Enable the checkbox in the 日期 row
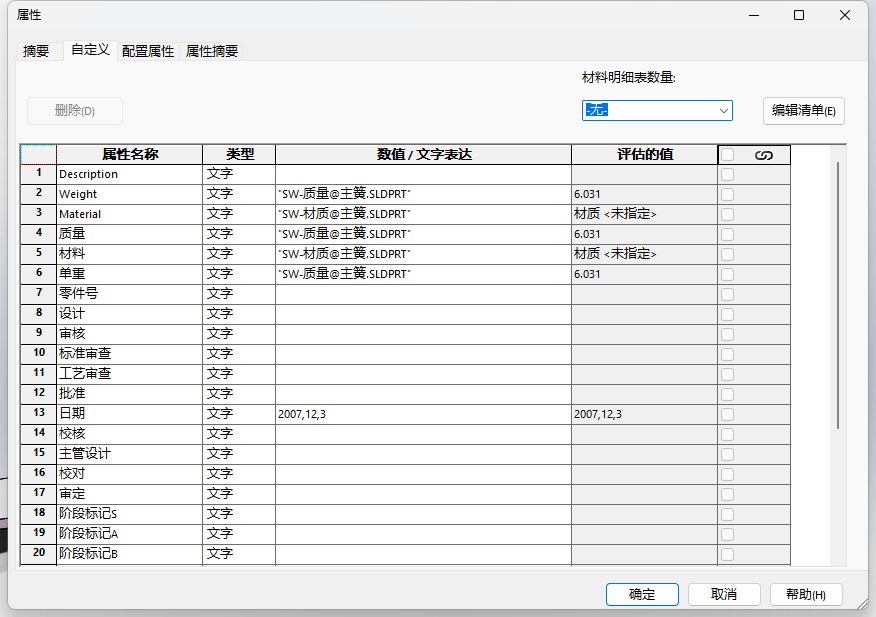The image size is (876, 617). 727,414
